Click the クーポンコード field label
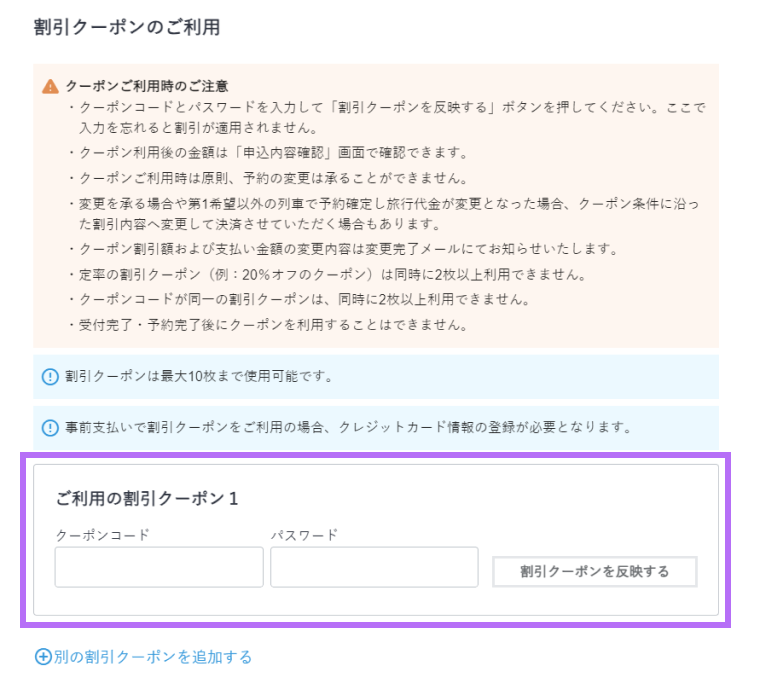Viewport: 760px width, 683px height. tap(102, 535)
